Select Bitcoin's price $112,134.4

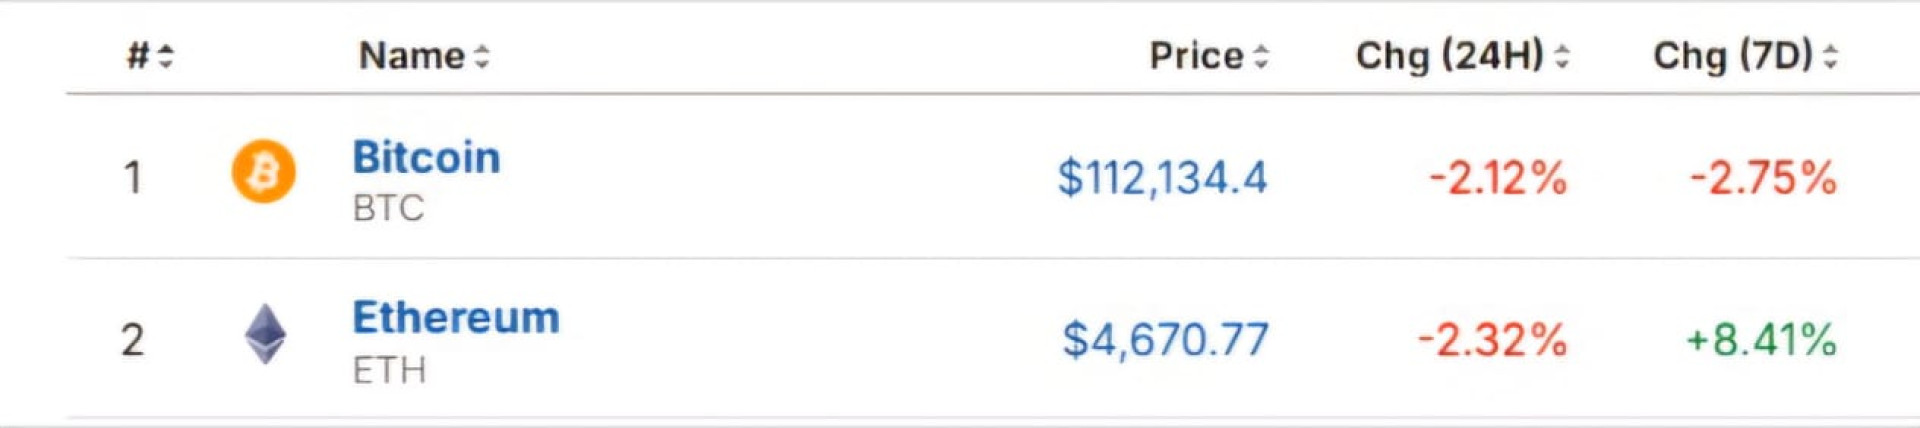pos(1162,178)
